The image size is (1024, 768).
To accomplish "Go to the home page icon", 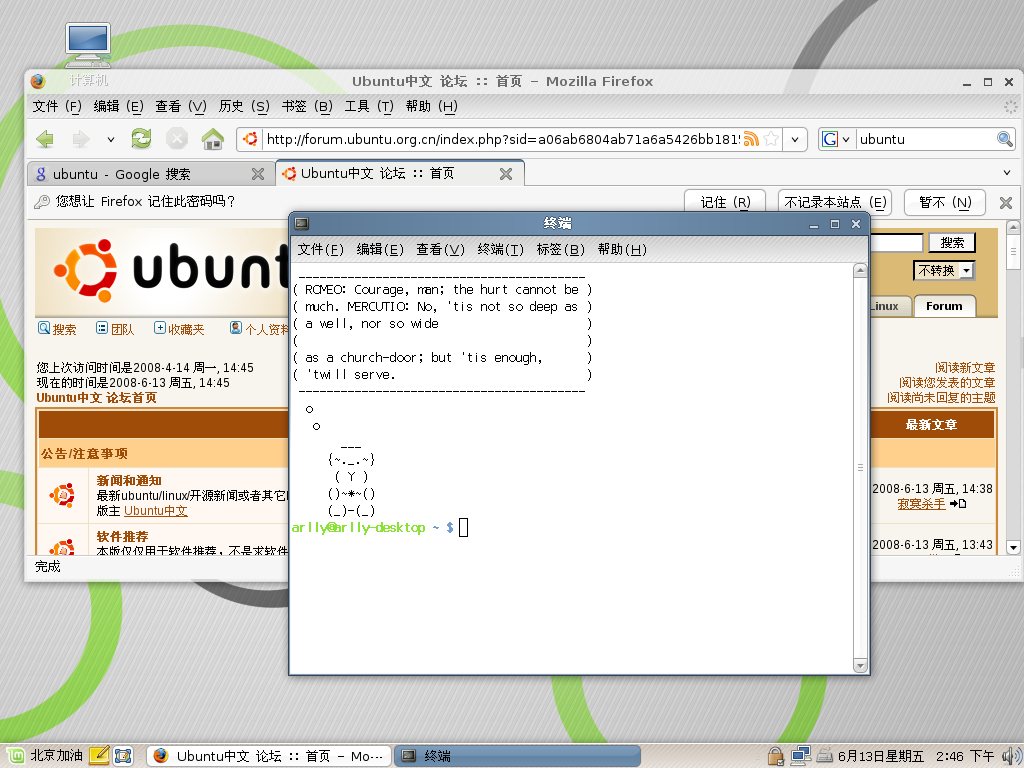I will click(x=212, y=138).
